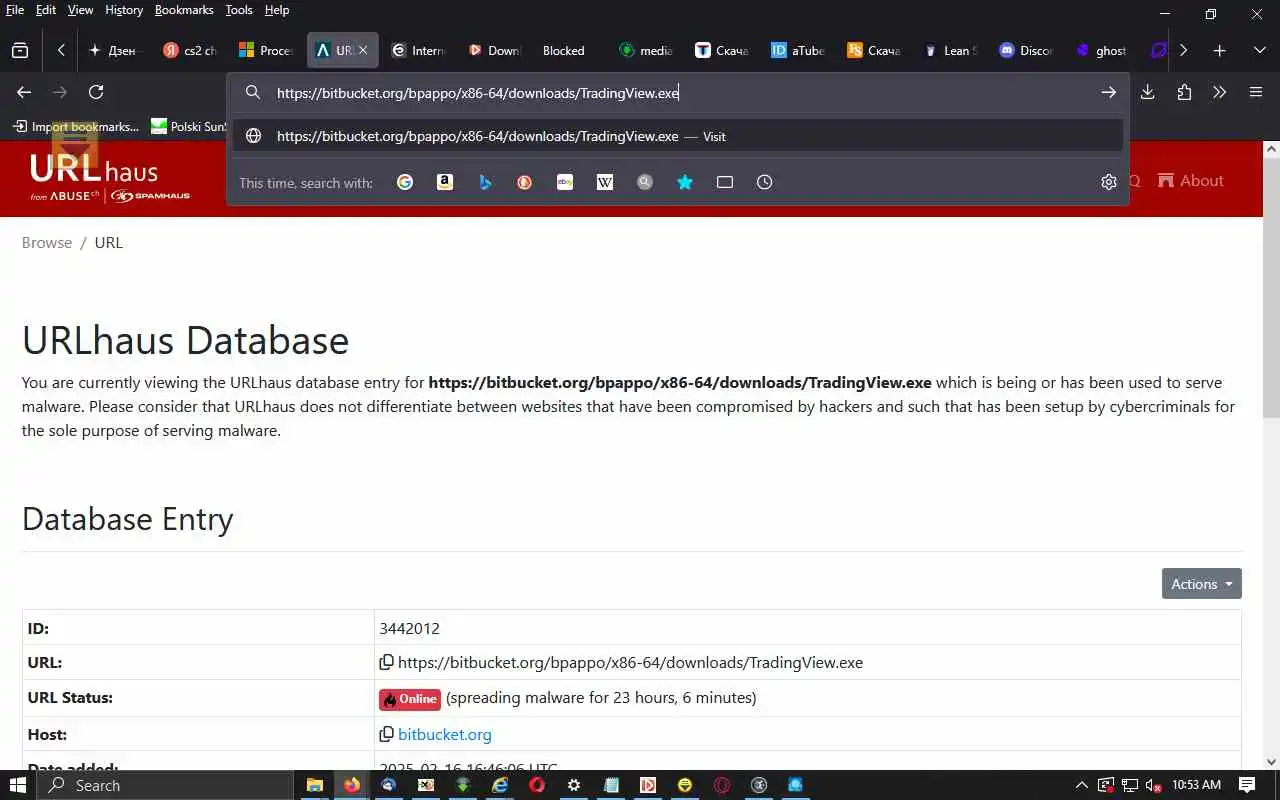Search open tabs using the tab icon
The height and width of the screenshot is (800, 1280).
point(725,182)
